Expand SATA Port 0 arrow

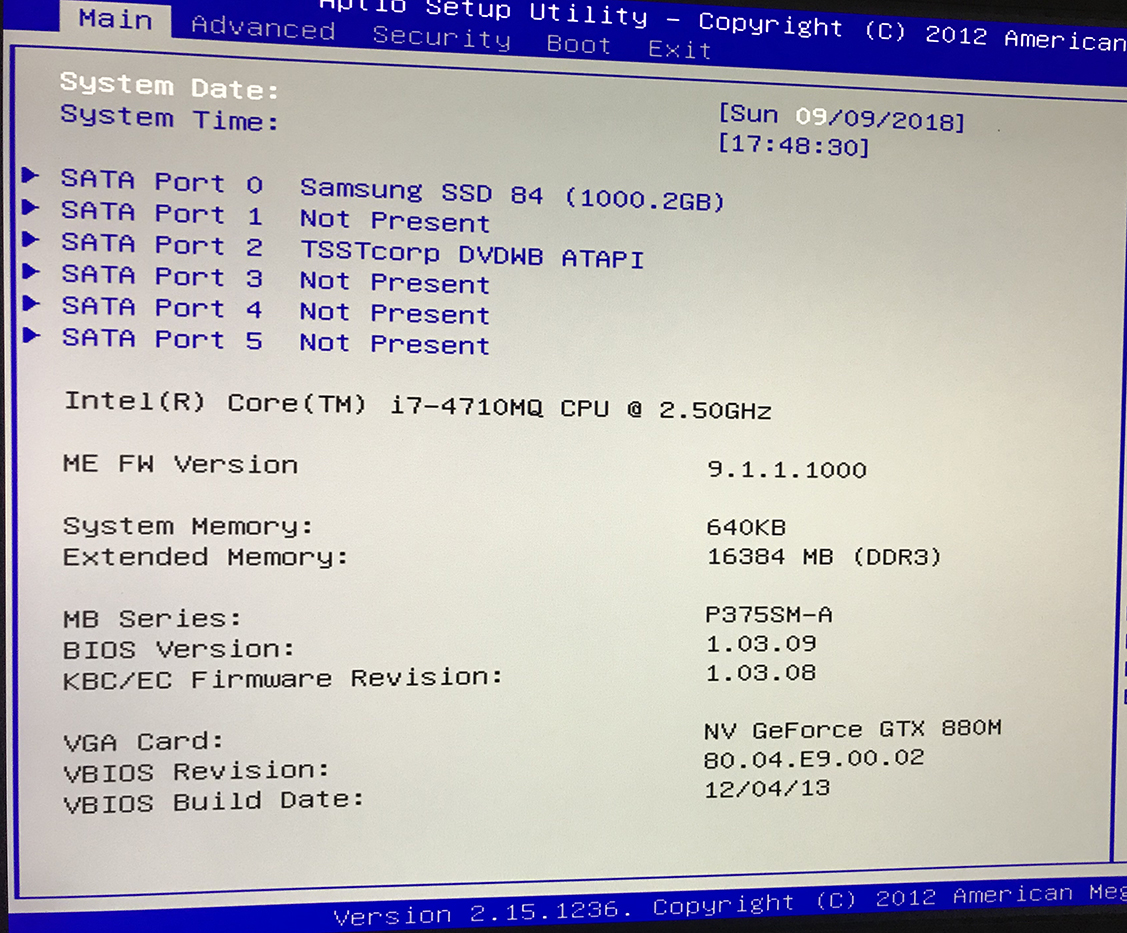pos(30,175)
